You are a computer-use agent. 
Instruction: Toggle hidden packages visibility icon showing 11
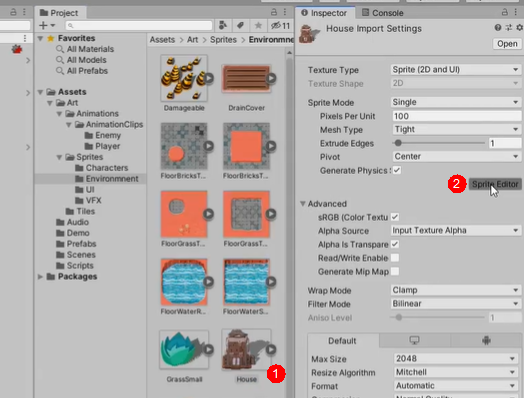(280, 25)
